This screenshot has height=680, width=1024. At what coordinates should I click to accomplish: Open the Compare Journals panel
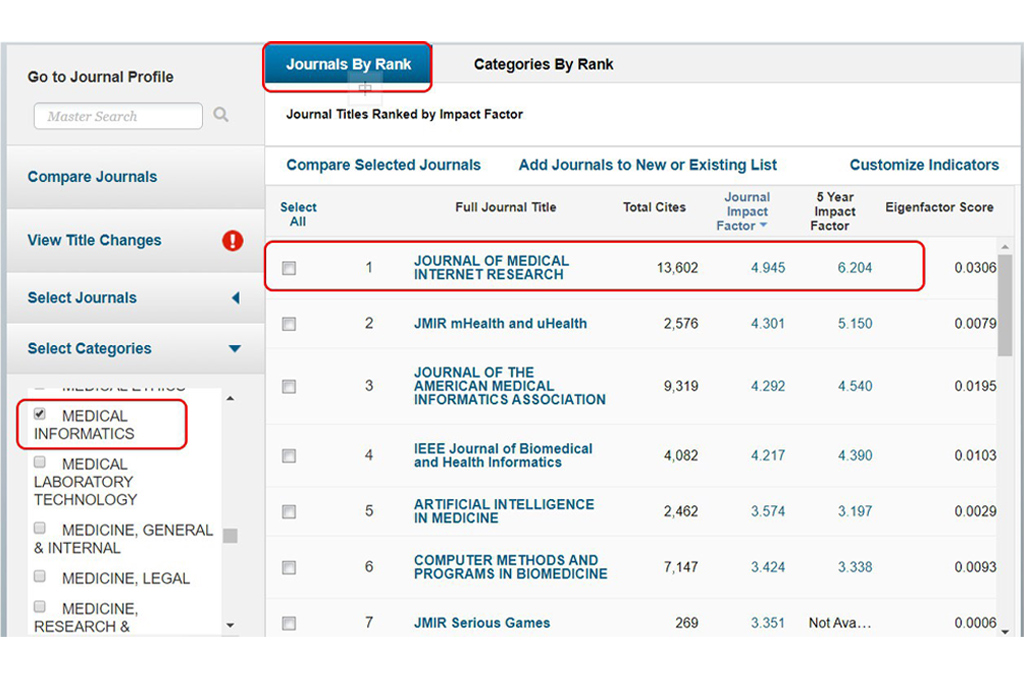(x=92, y=177)
